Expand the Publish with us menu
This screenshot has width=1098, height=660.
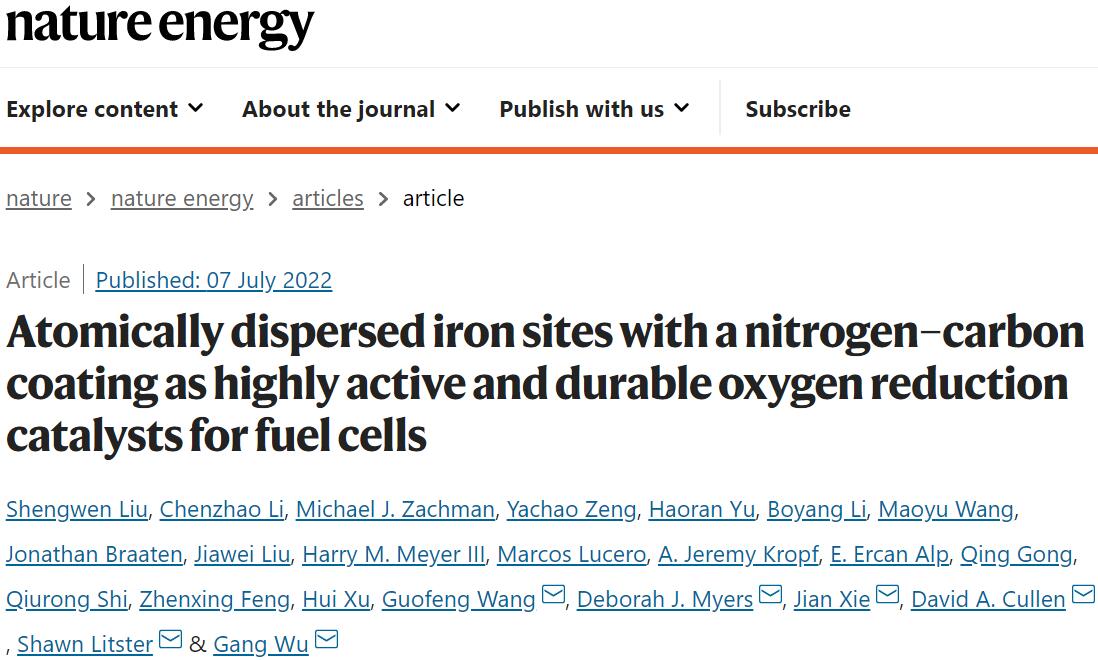[x=594, y=109]
